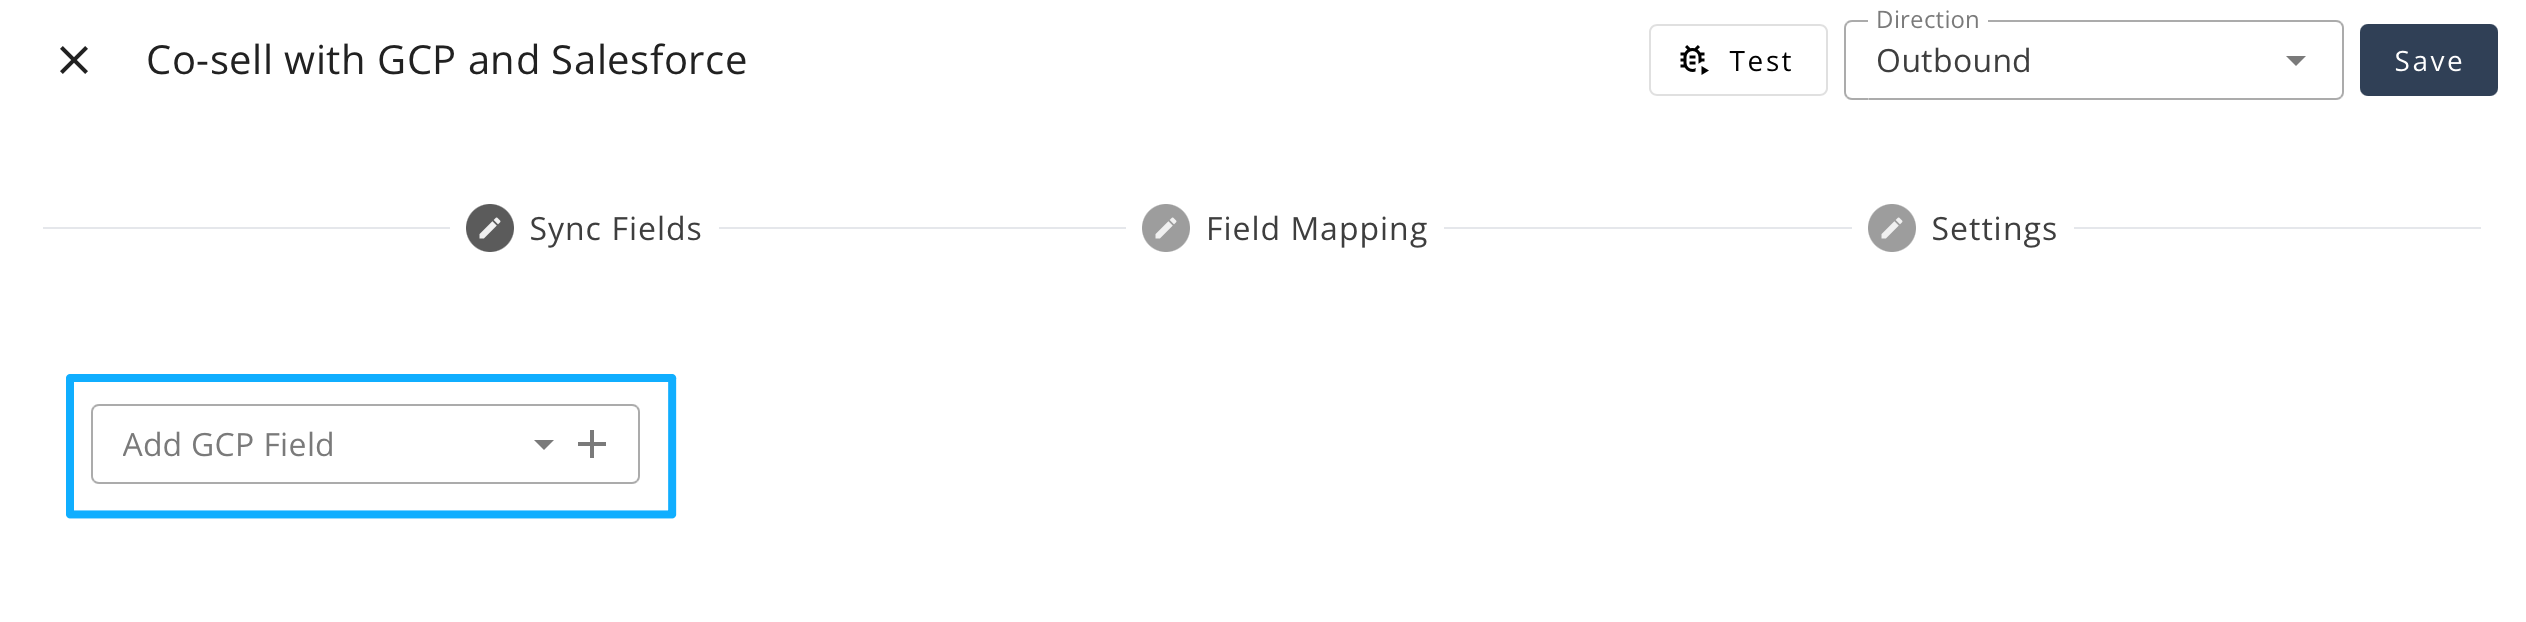2526x622 pixels.
Task: Open the Settings step
Action: click(1993, 229)
